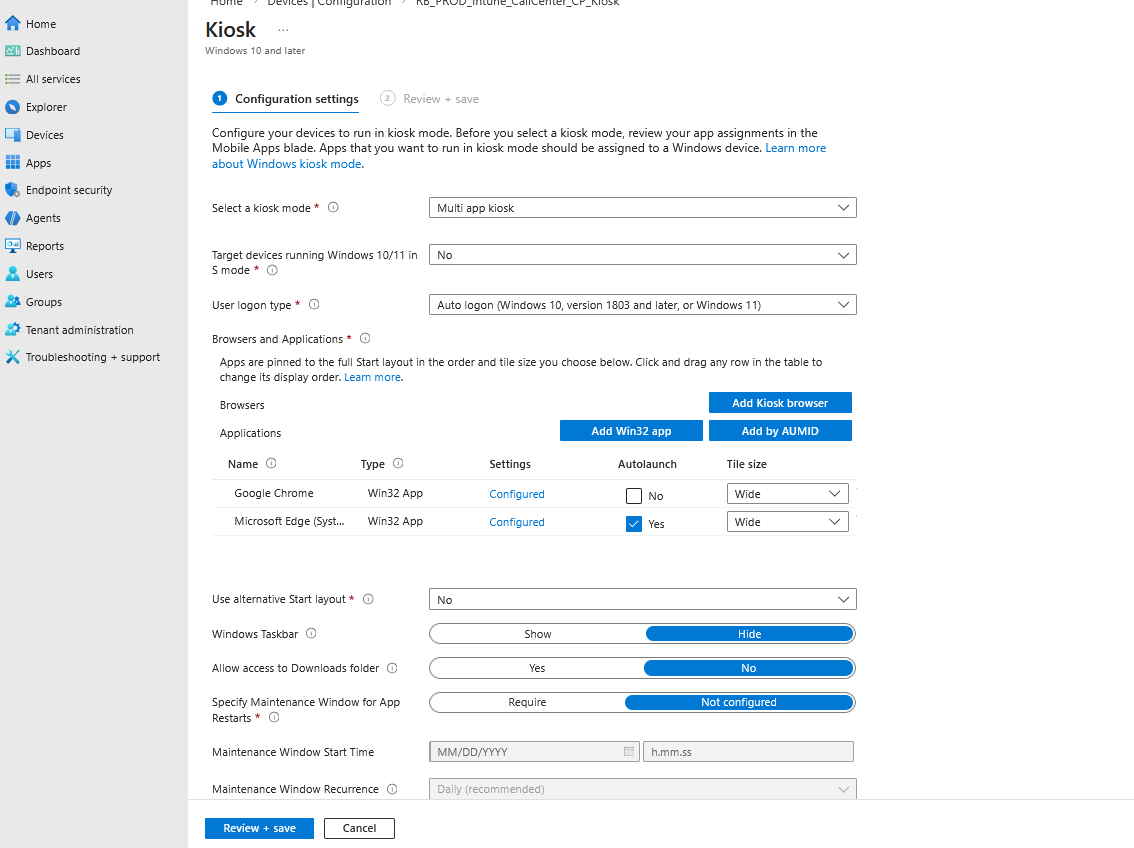
Task: Click the Agents icon in sidebar
Action: tap(12, 218)
